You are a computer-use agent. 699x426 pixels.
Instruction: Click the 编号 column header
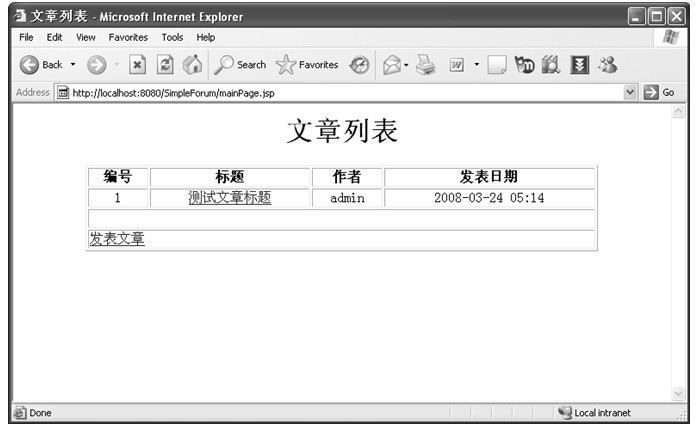click(118, 176)
